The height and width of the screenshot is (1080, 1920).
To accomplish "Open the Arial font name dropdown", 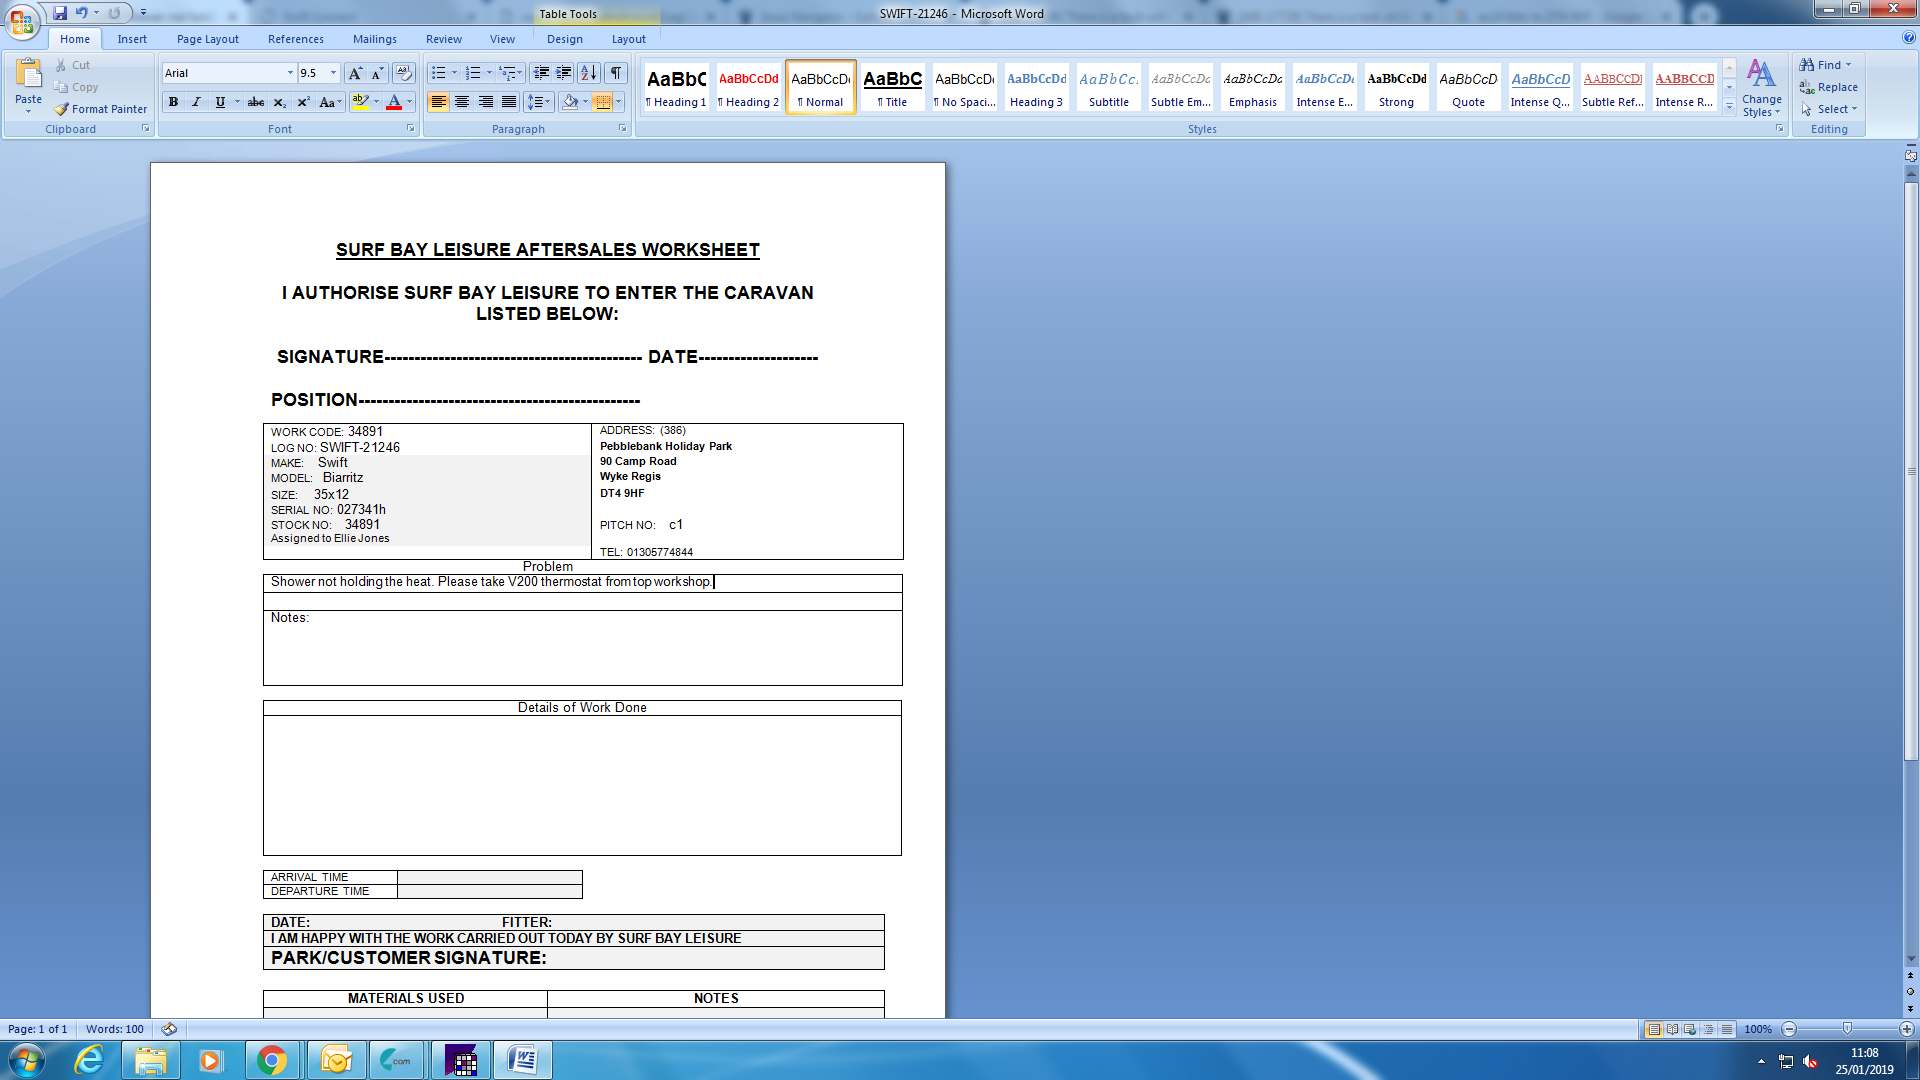I will point(290,73).
